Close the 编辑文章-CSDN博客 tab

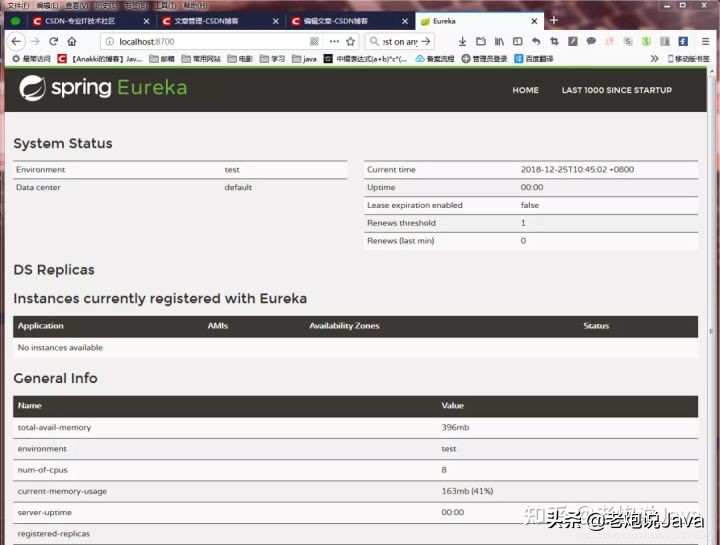point(405,21)
